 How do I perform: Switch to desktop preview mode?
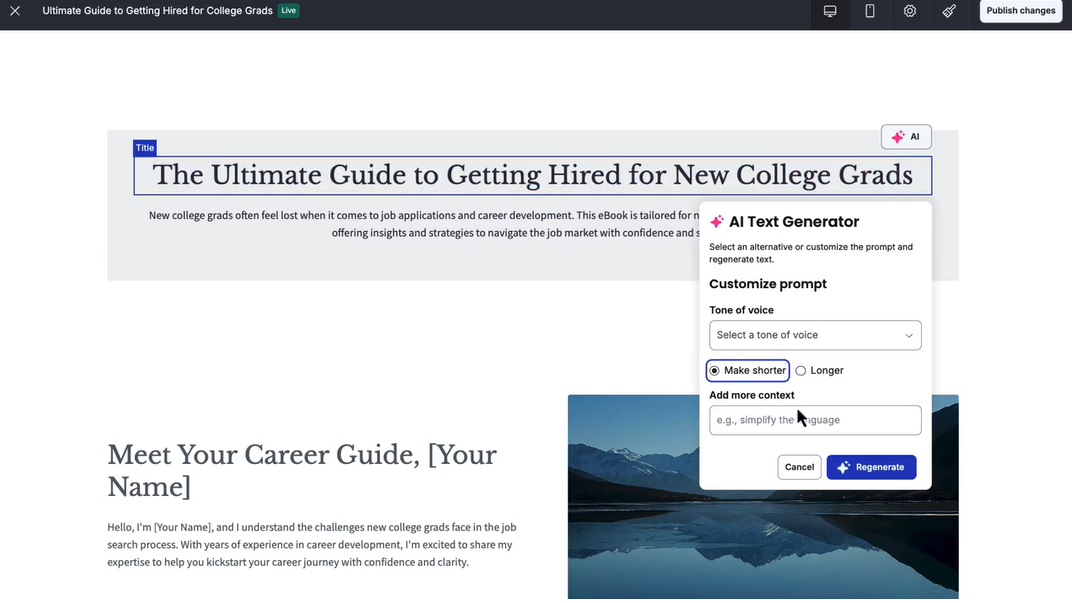point(830,11)
